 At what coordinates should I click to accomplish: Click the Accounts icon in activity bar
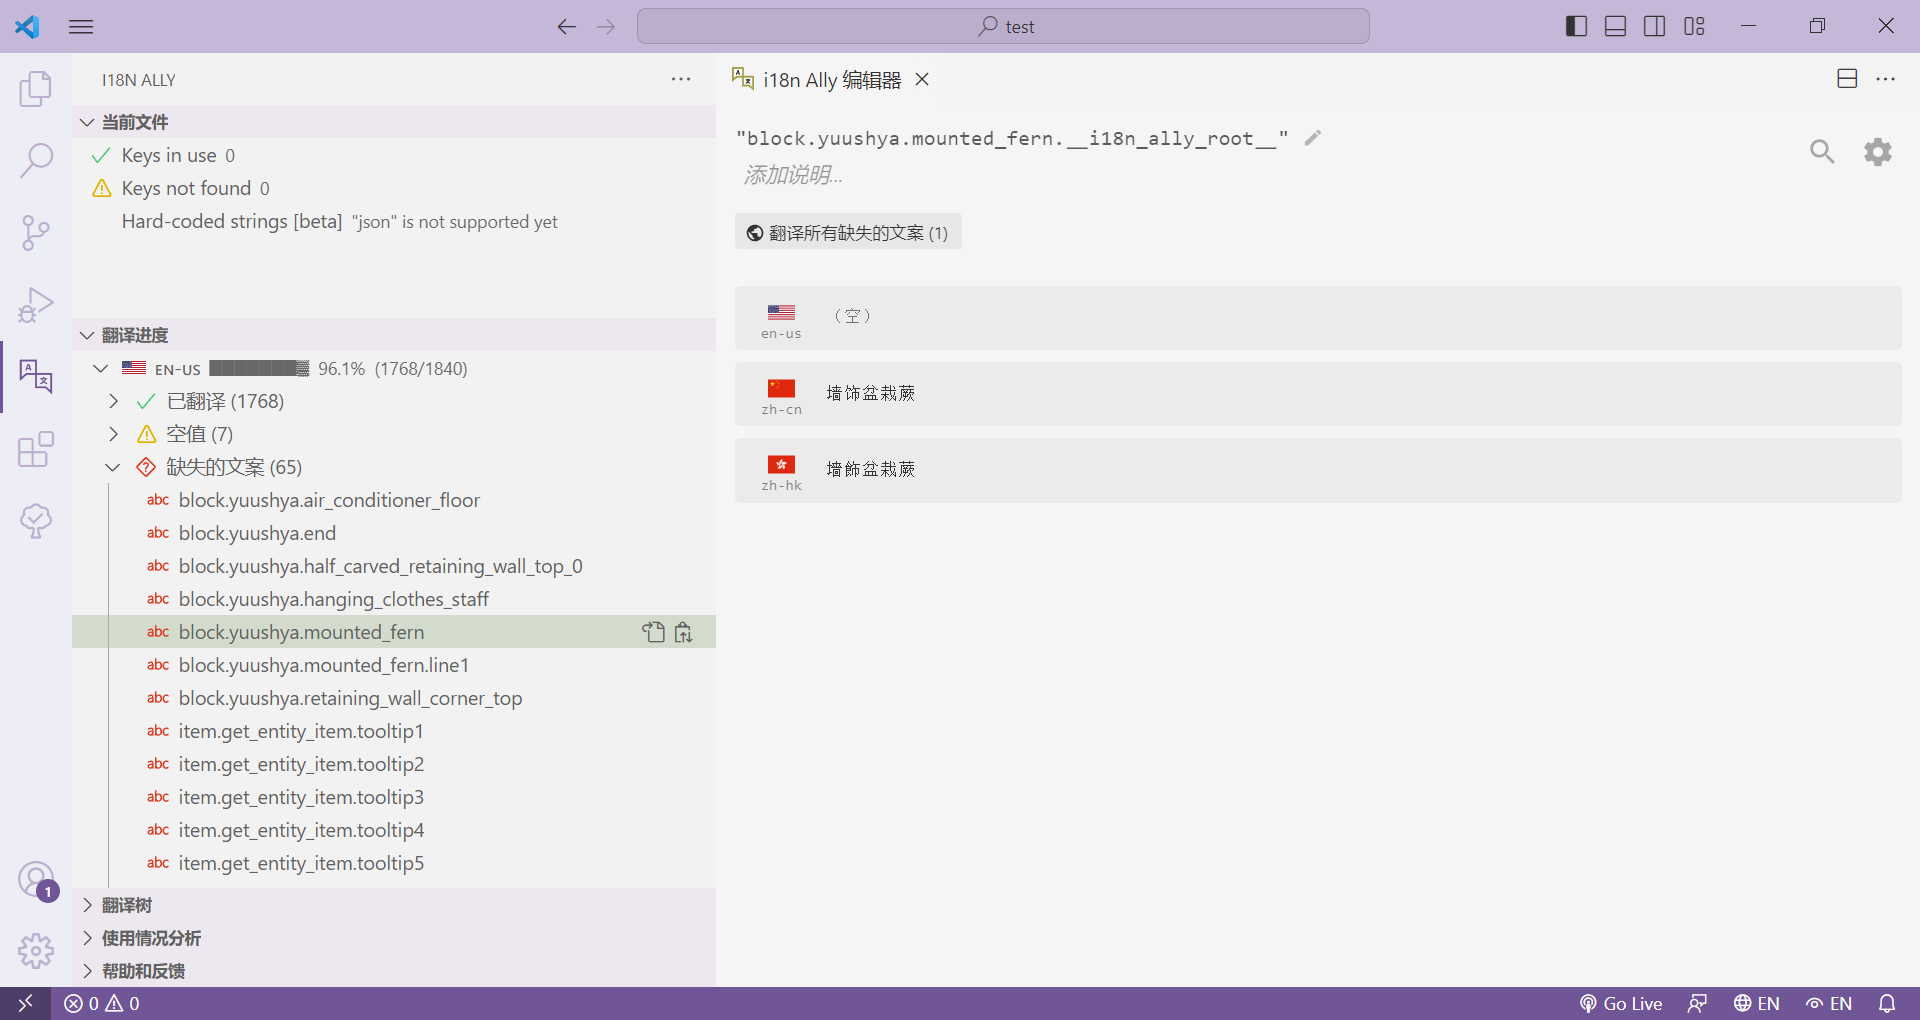[36, 880]
